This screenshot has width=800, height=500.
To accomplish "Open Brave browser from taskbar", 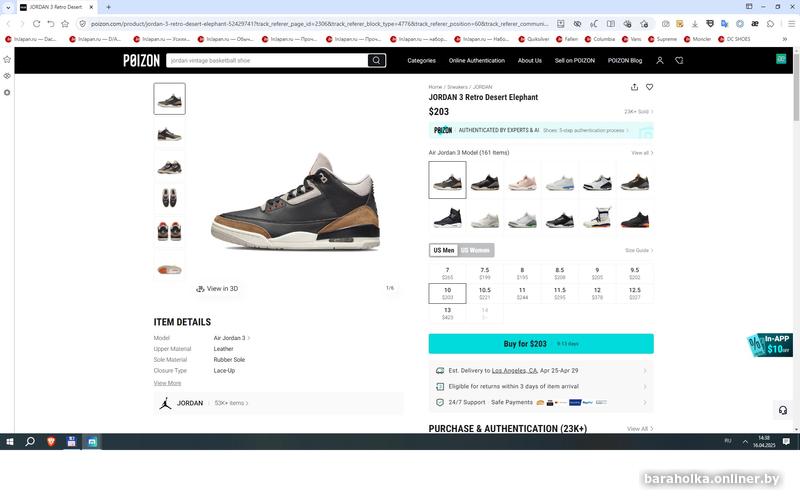I will click(51, 442).
